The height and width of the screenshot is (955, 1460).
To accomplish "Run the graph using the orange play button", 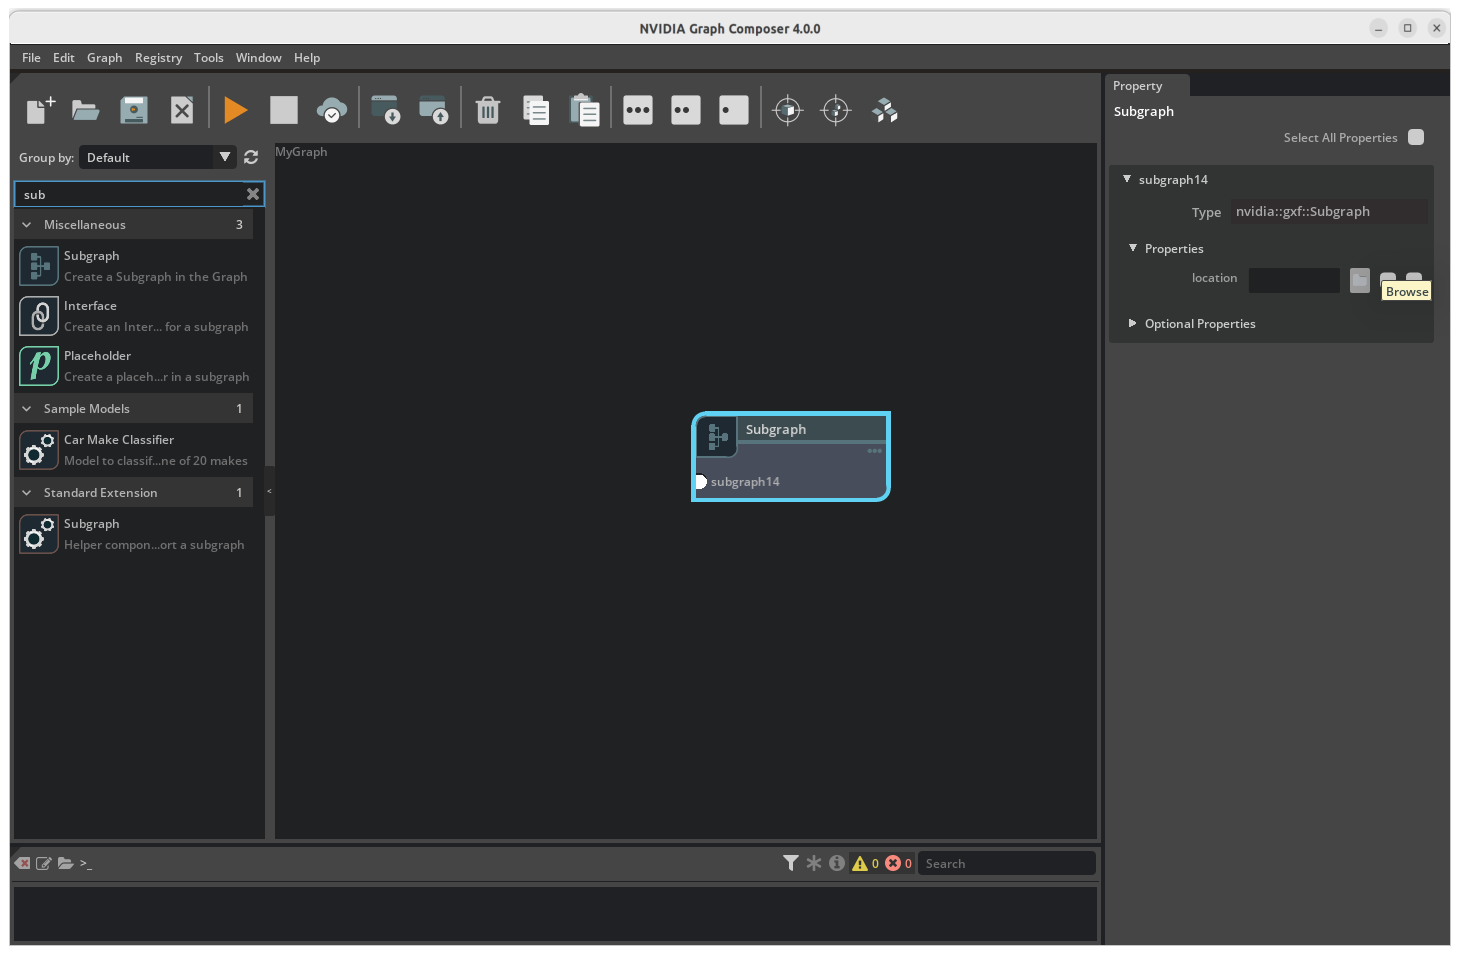I will (x=236, y=110).
